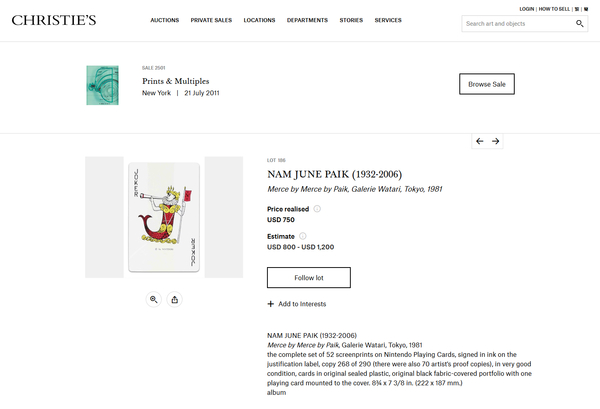
Task: Click Price realised info icon
Action: (317, 208)
